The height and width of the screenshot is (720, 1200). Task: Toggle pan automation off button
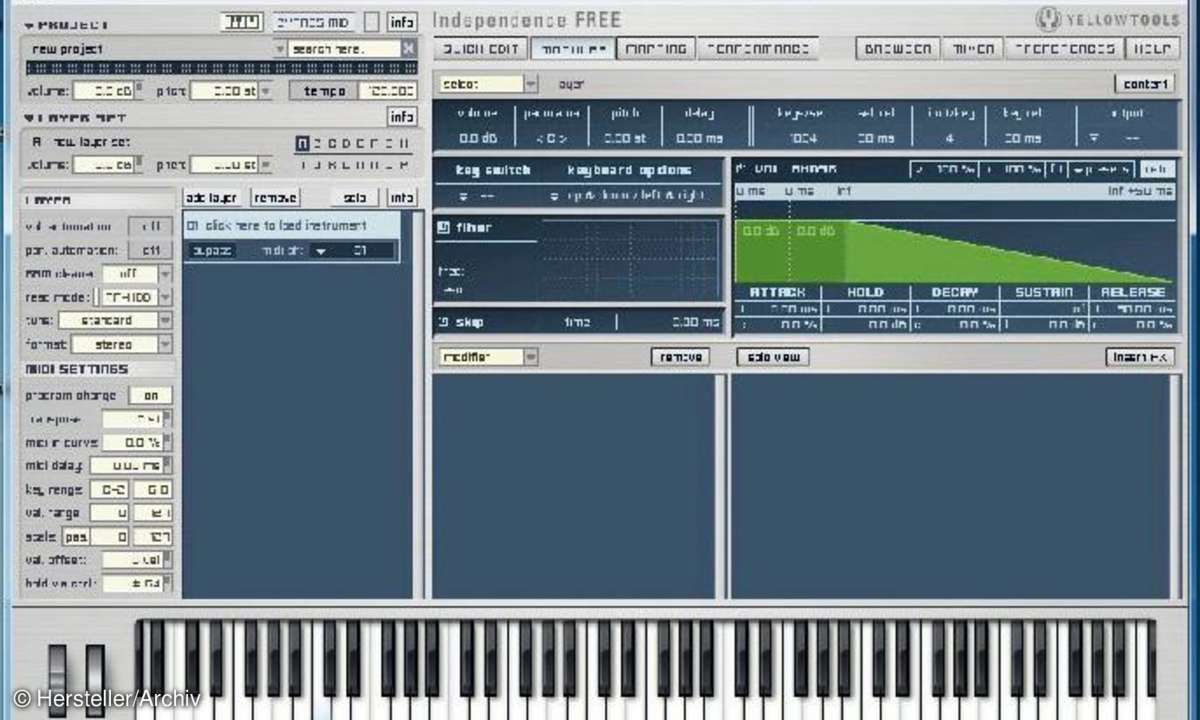pyautogui.click(x=150, y=250)
